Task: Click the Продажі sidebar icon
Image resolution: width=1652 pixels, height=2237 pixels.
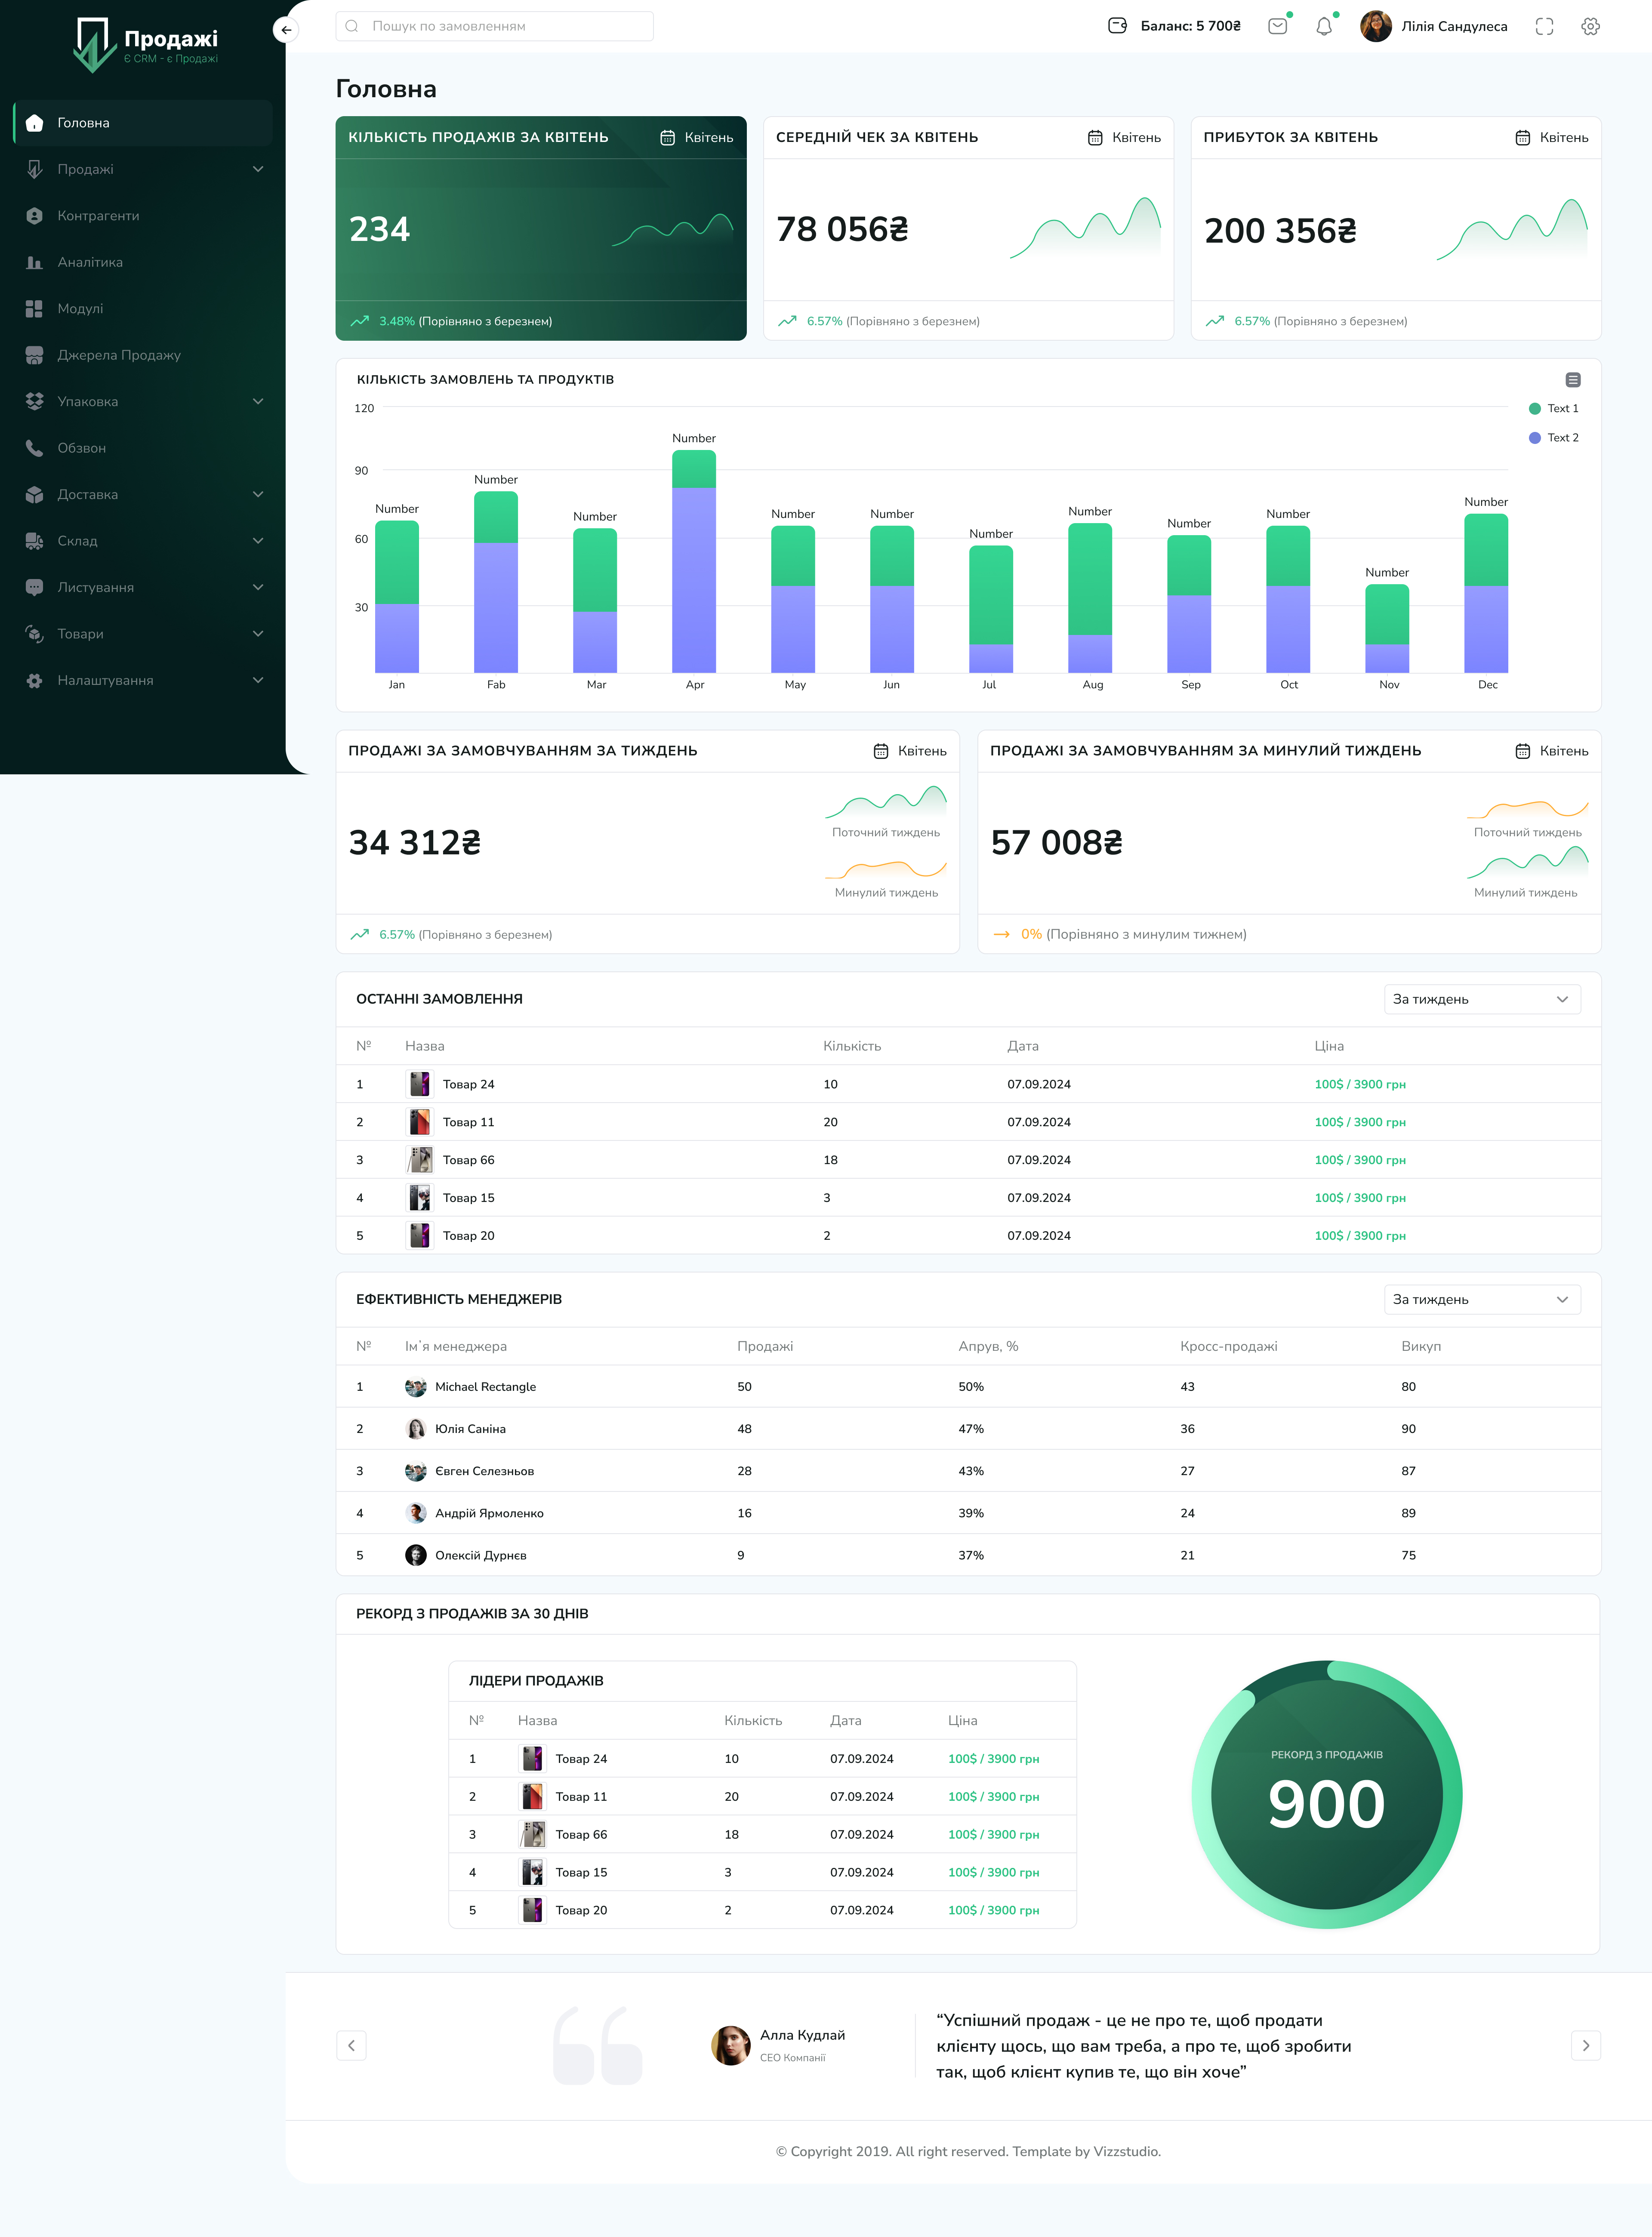Action: point(34,169)
